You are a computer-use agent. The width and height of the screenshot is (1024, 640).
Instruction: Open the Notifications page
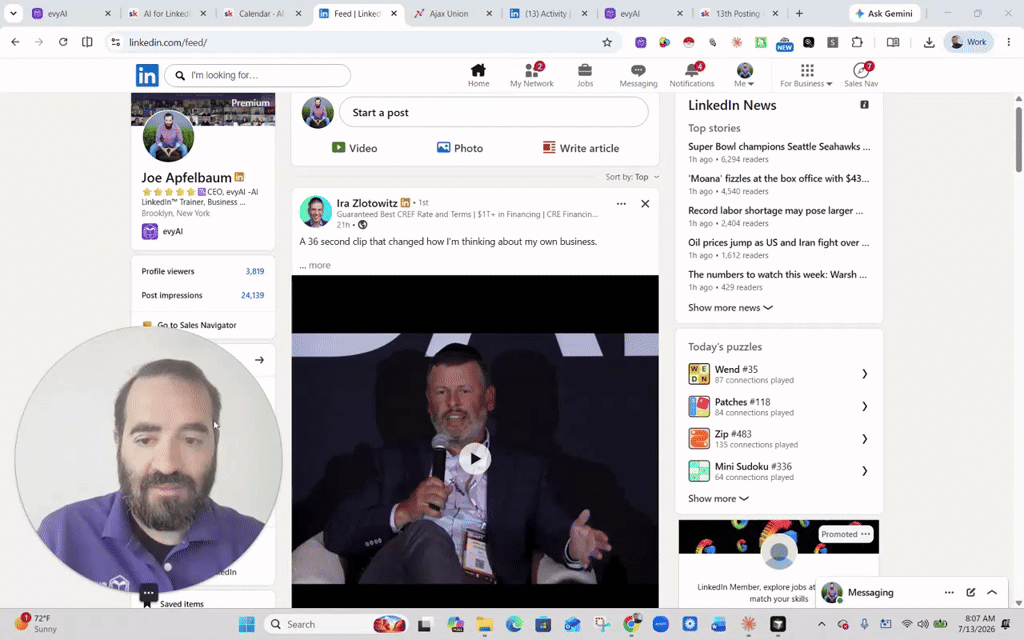coord(692,75)
